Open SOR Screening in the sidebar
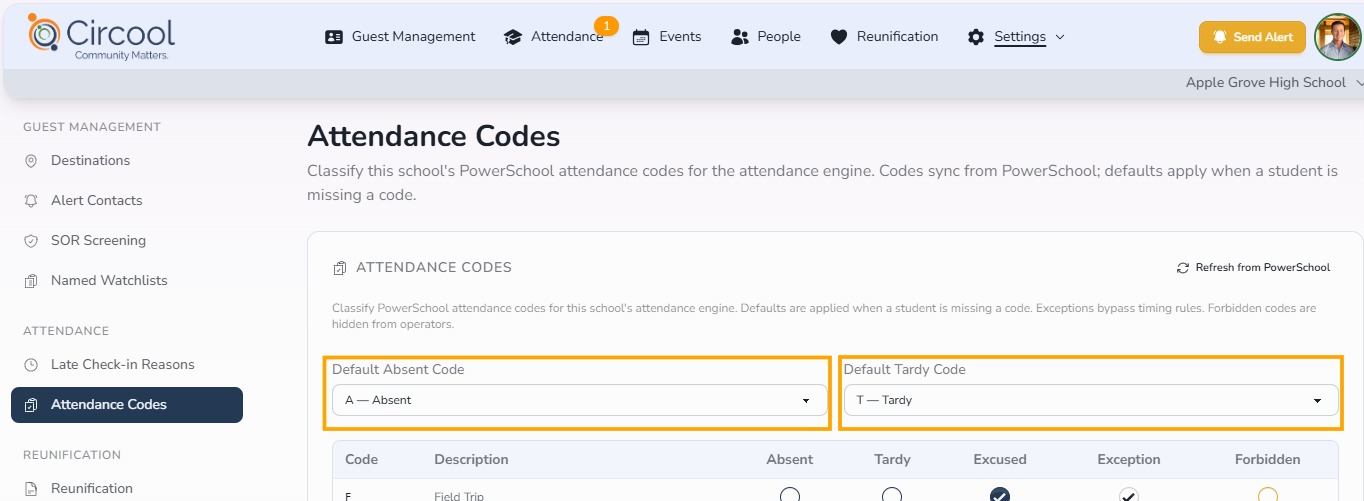Screen dimensions: 1364x501 pos(98,241)
